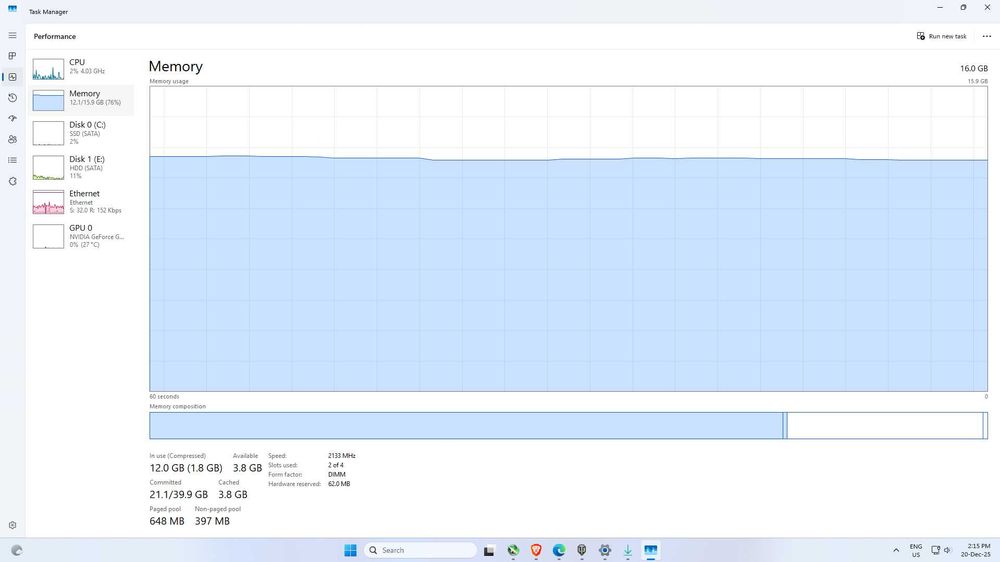1000x562 pixels.
Task: Open the Processes page icon
Action: 12,56
